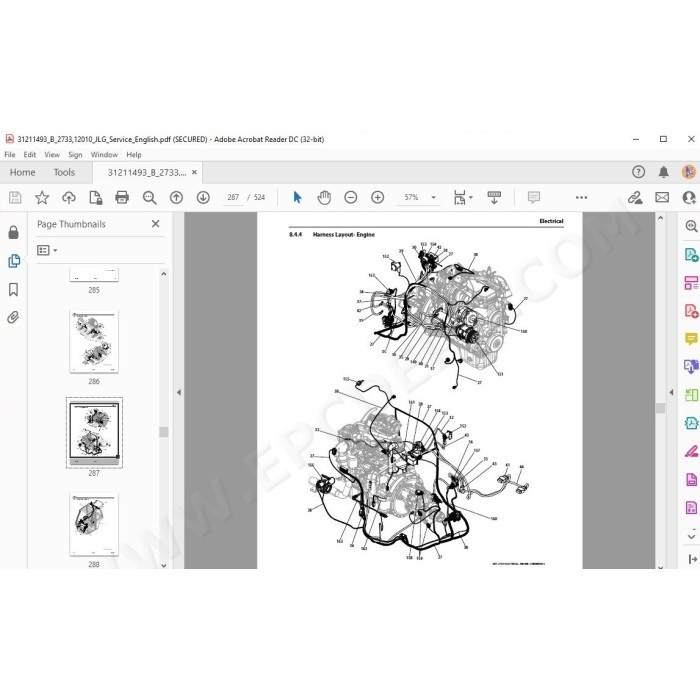Open the user account avatar
The height and width of the screenshot is (700, 700).
coord(689,172)
